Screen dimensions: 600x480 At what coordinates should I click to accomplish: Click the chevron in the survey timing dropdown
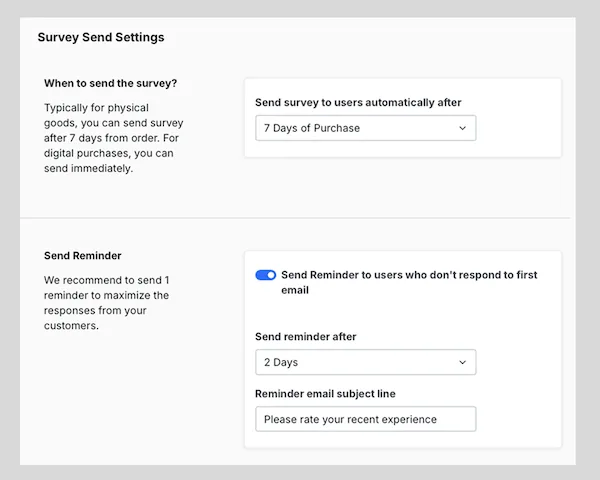pyautogui.click(x=462, y=128)
